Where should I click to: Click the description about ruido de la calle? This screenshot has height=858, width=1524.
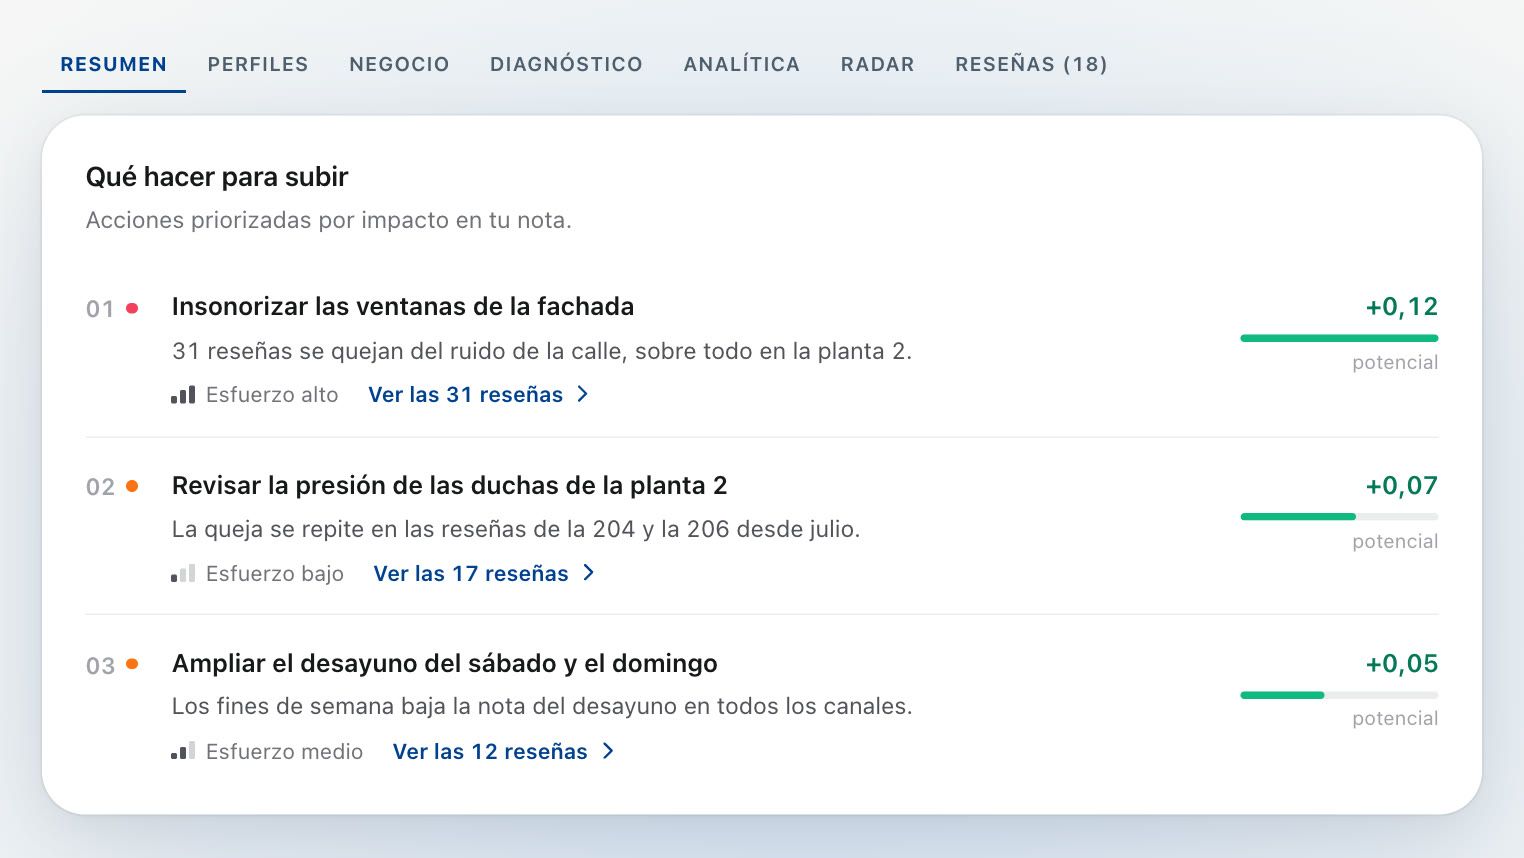(542, 351)
